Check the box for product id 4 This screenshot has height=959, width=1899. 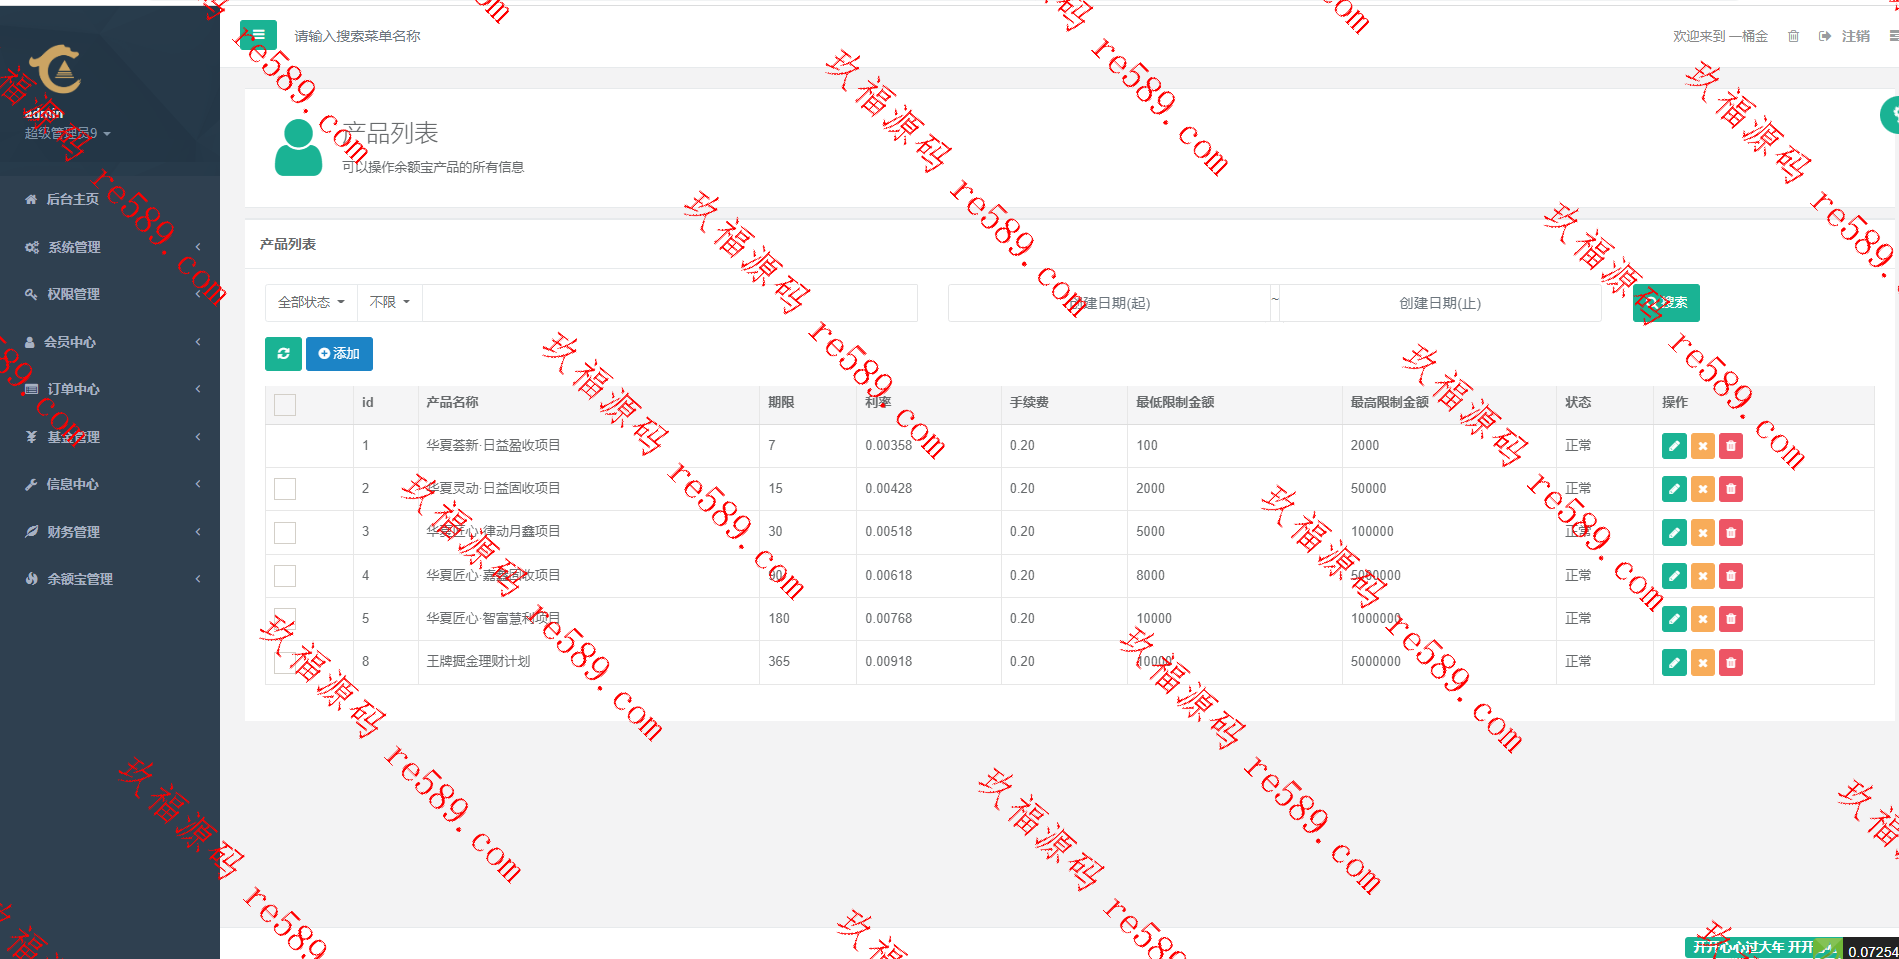285,576
